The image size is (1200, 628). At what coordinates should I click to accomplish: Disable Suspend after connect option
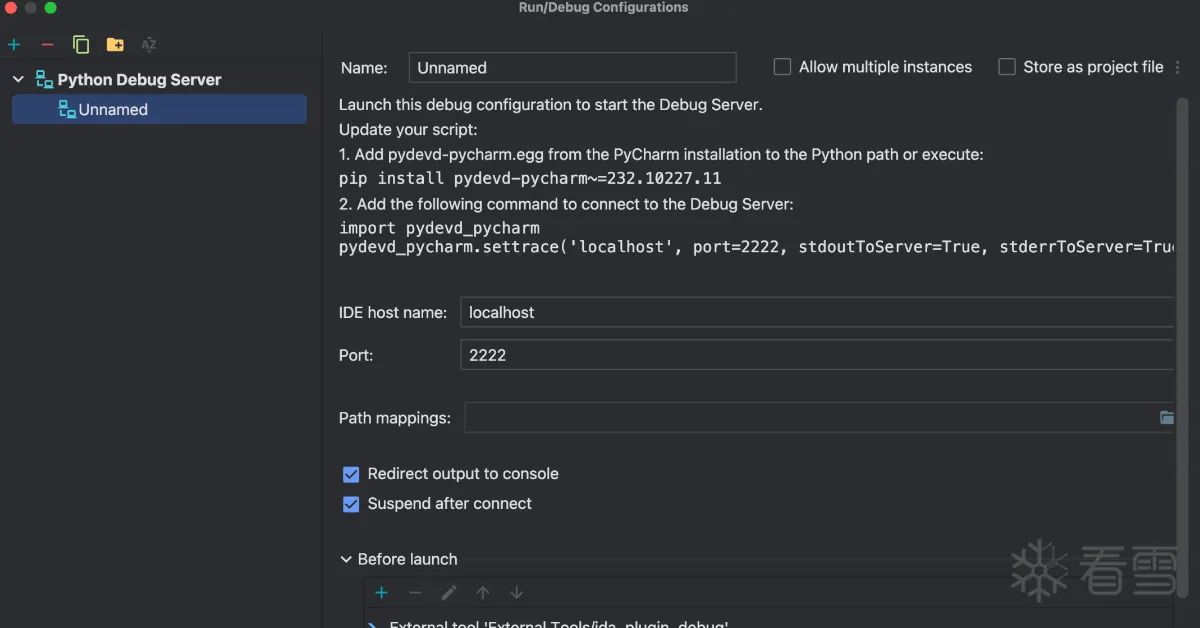pos(351,504)
